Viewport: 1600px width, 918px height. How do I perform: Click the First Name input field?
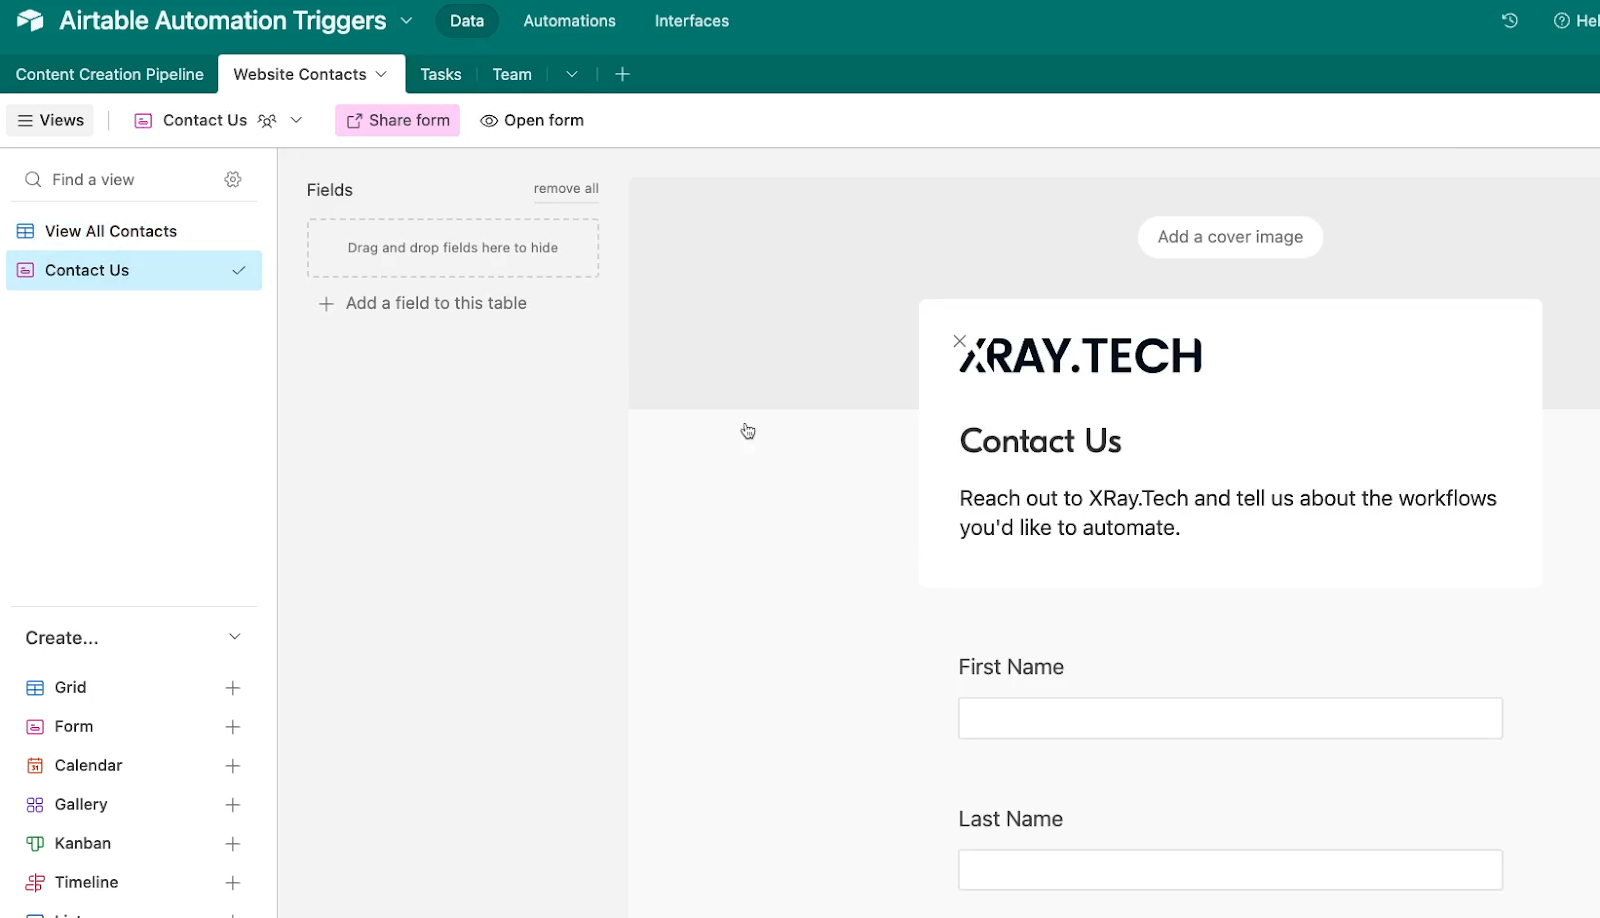(x=1230, y=718)
